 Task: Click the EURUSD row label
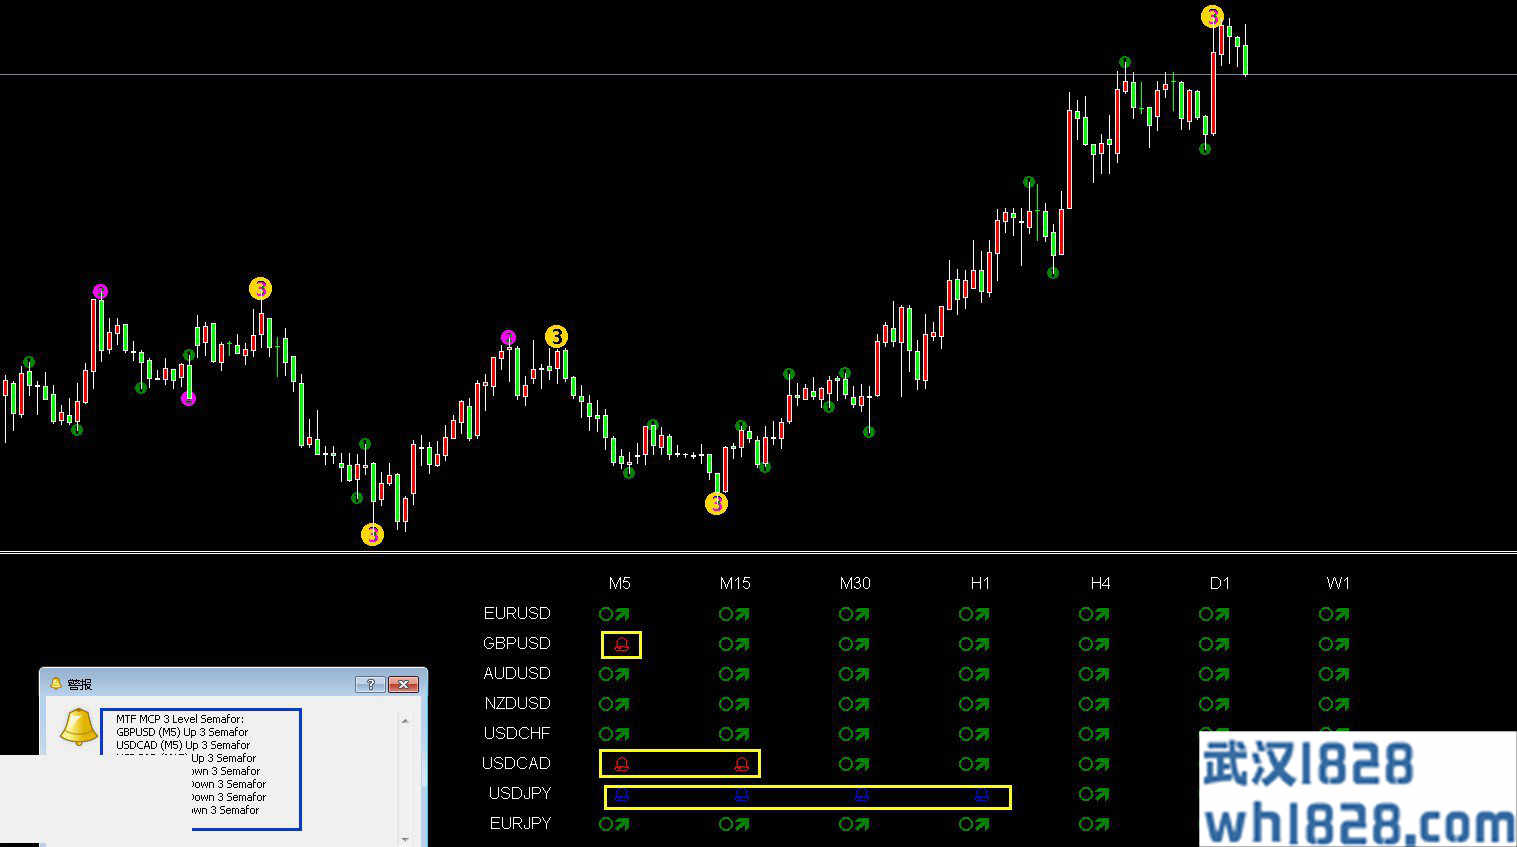[517, 613]
